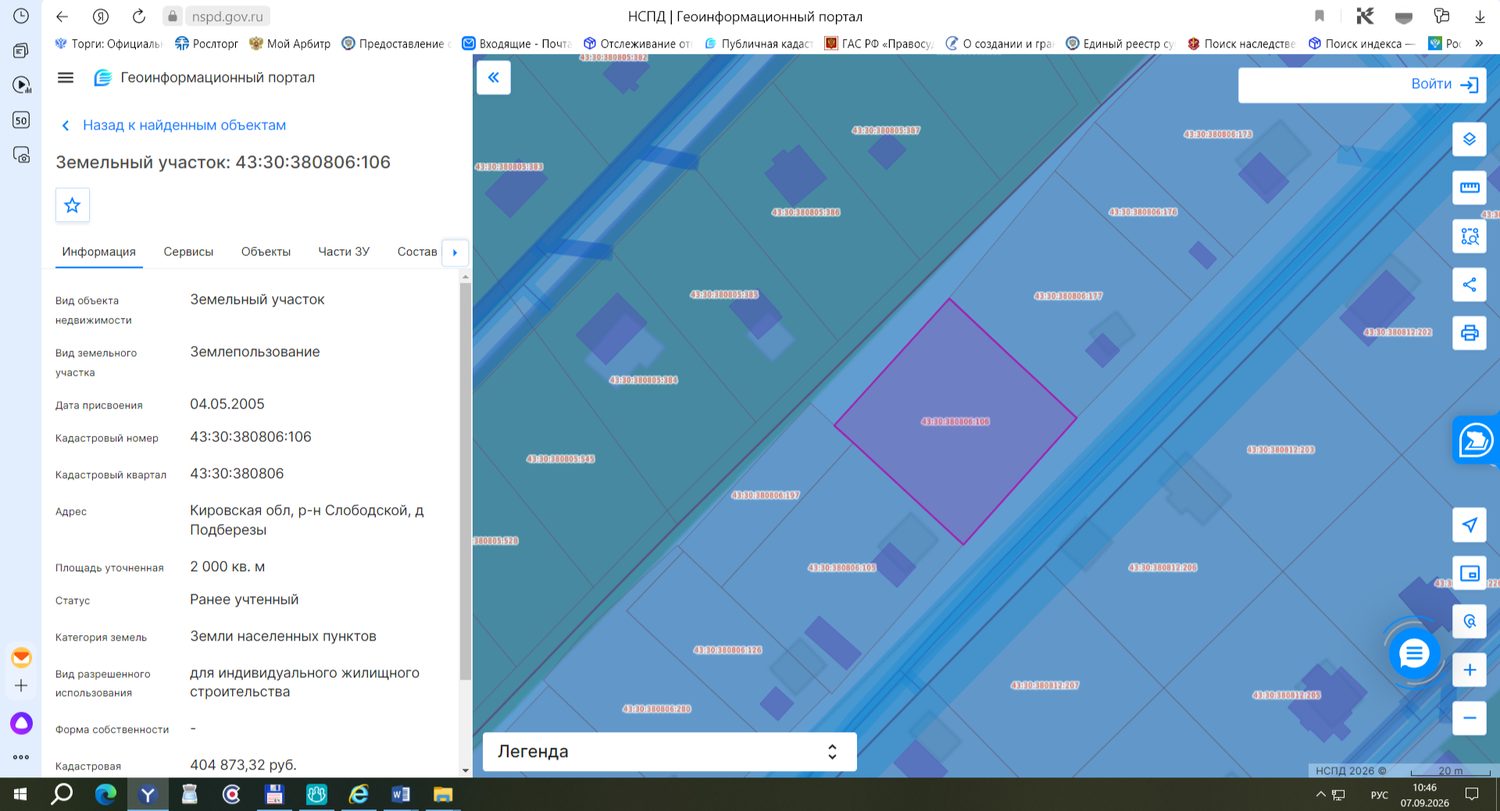The width and height of the screenshot is (1500, 811).
Task: Select the highlighted parcel 43:30:380806:106 on map
Action: [955, 422]
